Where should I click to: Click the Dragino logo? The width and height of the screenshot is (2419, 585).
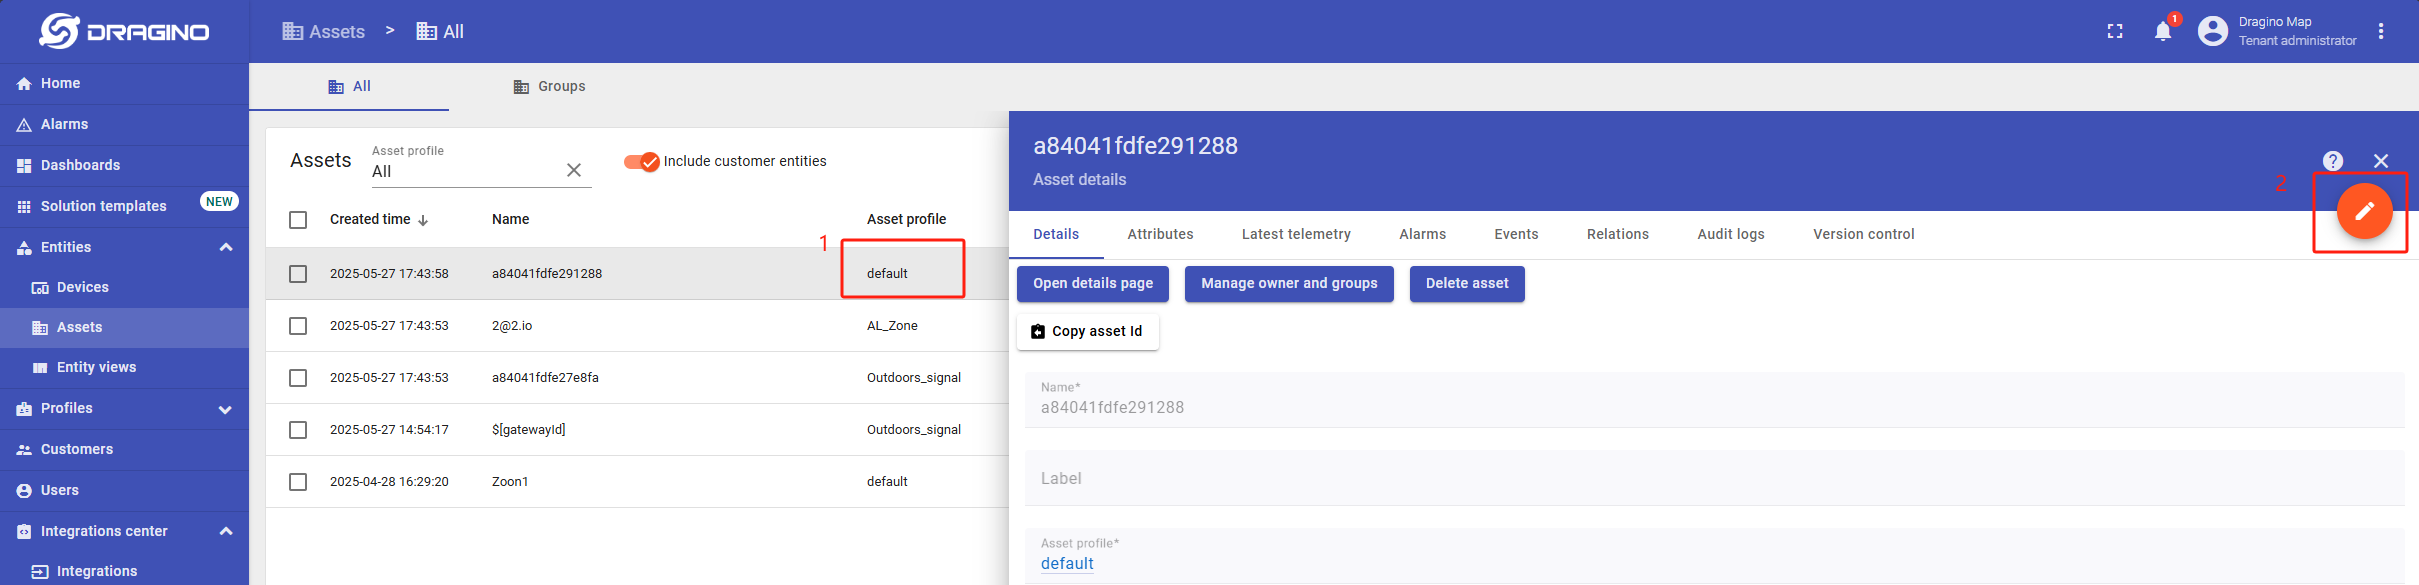coord(124,31)
